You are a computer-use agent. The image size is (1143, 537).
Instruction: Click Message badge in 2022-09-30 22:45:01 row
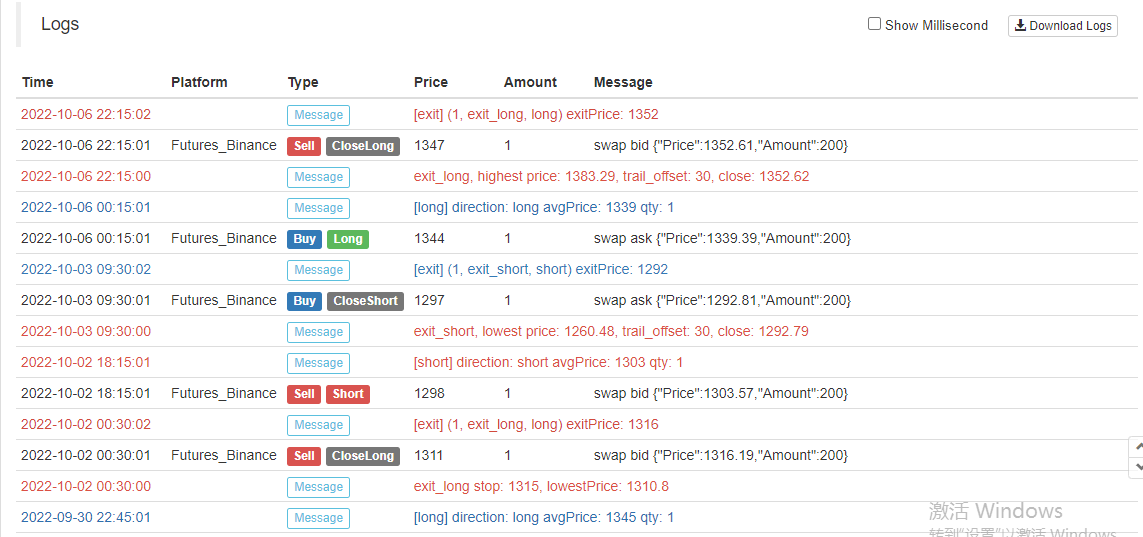point(318,518)
